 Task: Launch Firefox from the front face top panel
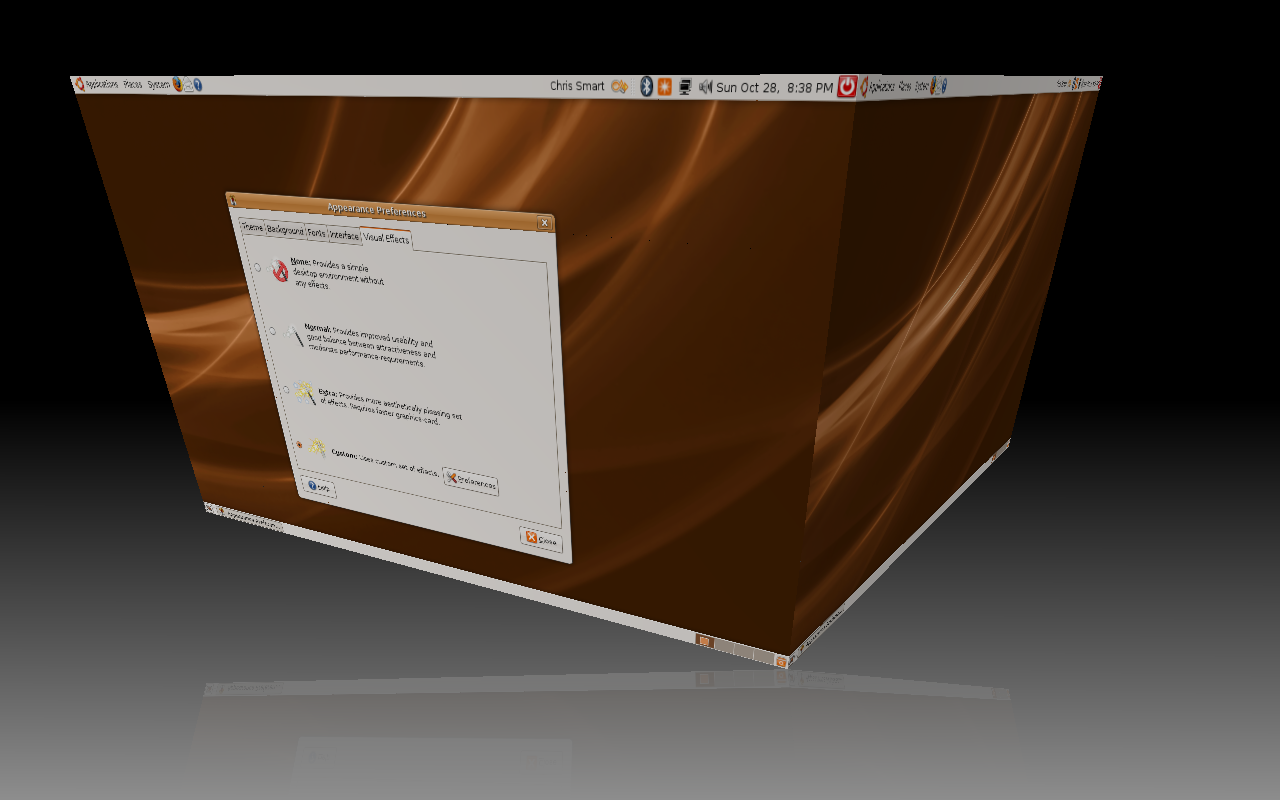pos(177,85)
